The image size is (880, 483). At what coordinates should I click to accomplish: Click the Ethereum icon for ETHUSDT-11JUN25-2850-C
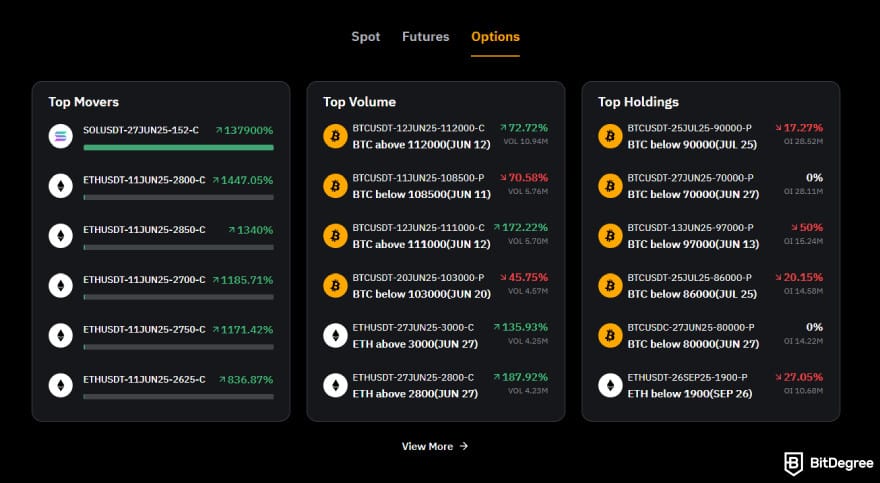coord(61,236)
